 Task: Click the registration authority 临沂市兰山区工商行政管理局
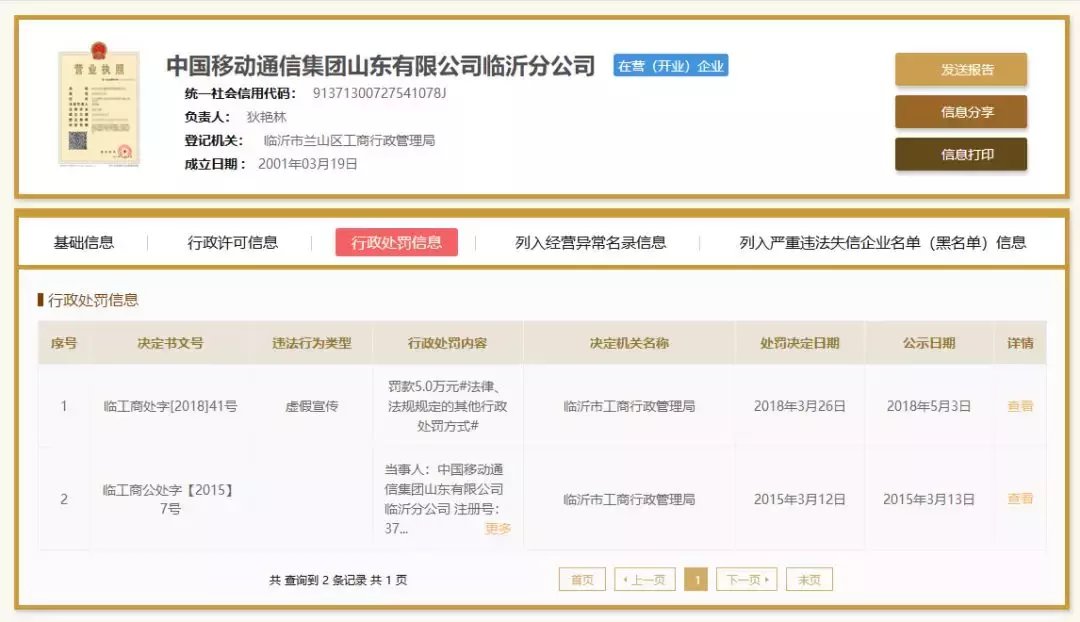pyautogui.click(x=349, y=141)
